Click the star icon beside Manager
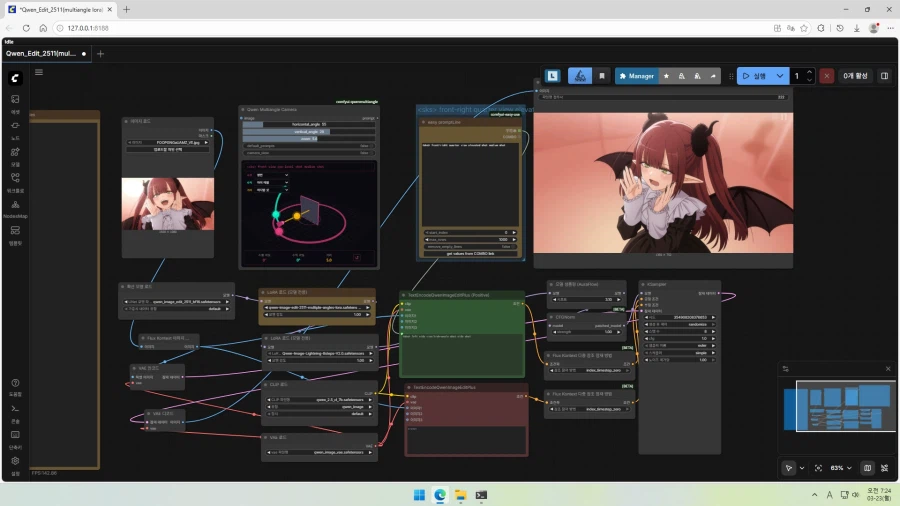Image resolution: width=900 pixels, height=506 pixels. click(667, 76)
